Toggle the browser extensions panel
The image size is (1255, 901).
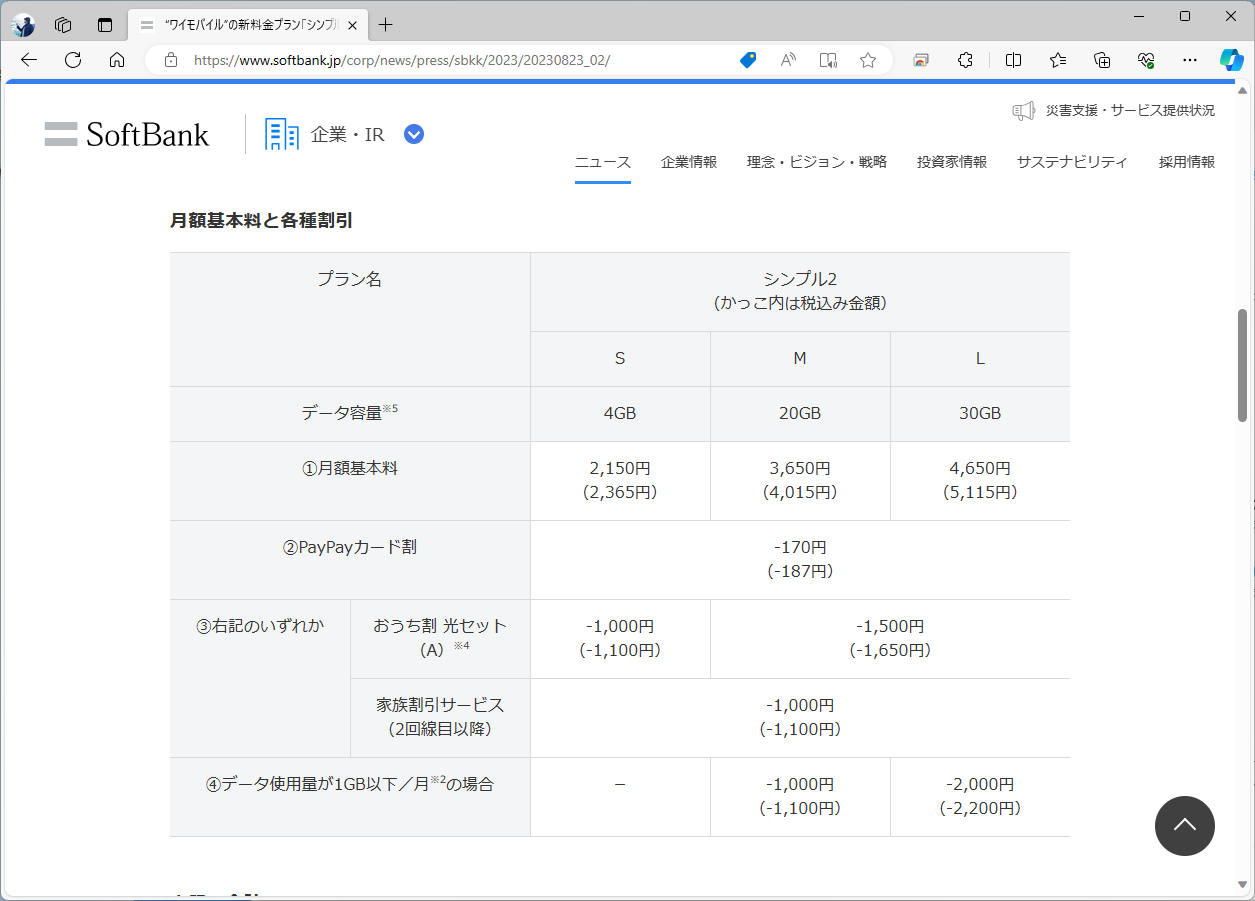point(965,60)
